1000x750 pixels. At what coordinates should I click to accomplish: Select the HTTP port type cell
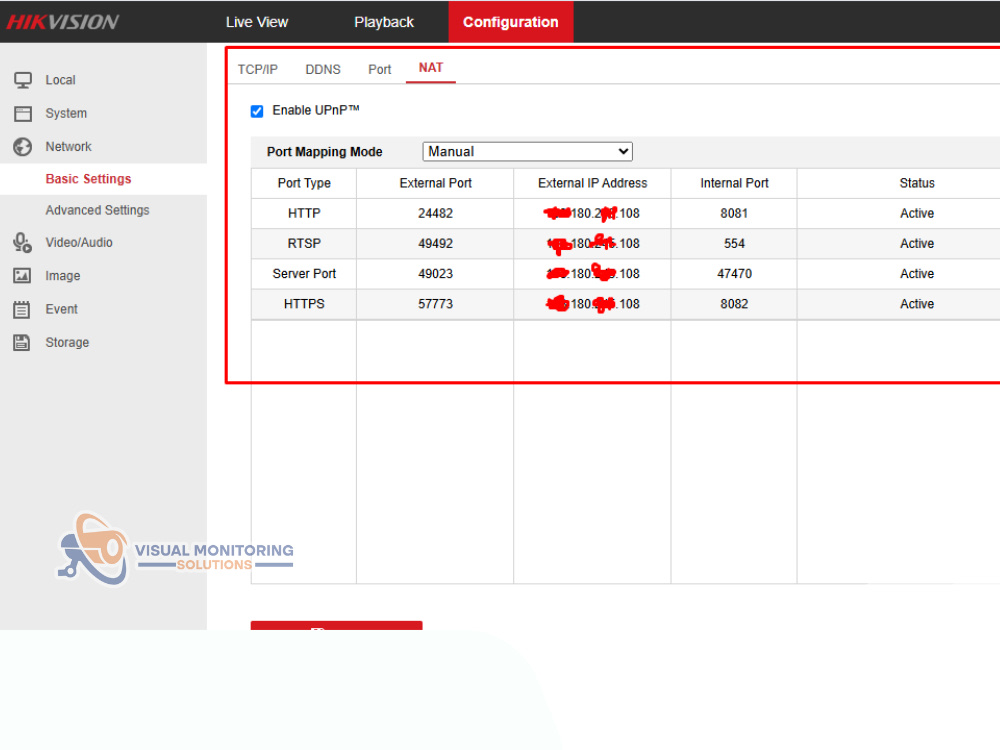pyautogui.click(x=304, y=214)
